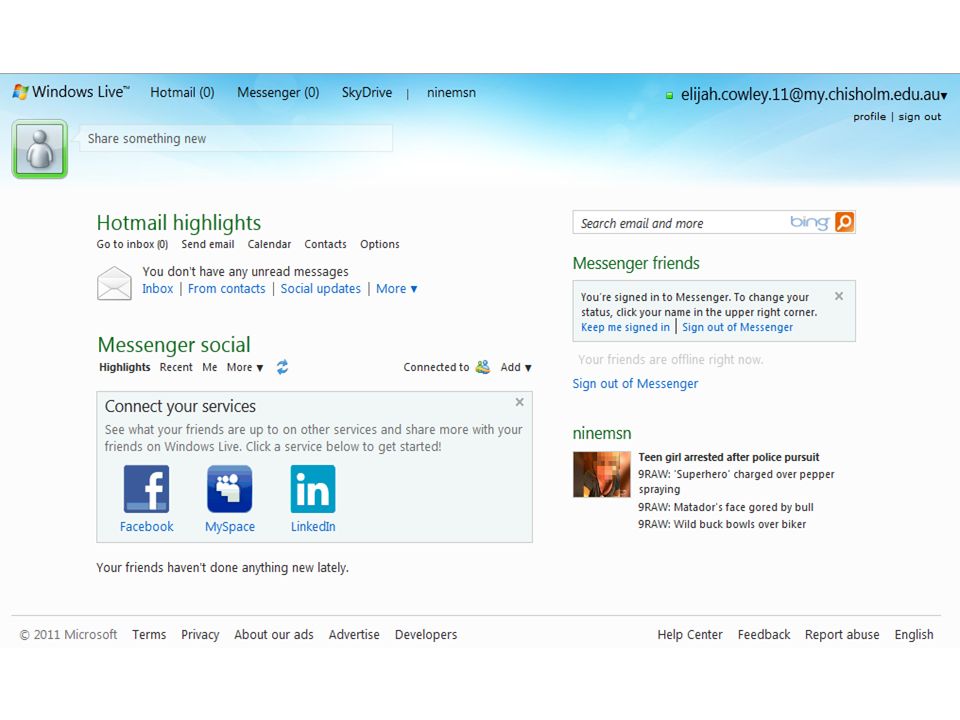This screenshot has width=960, height=720.
Task: Open Teen girl arrested after police pursuit
Action: coord(729,457)
